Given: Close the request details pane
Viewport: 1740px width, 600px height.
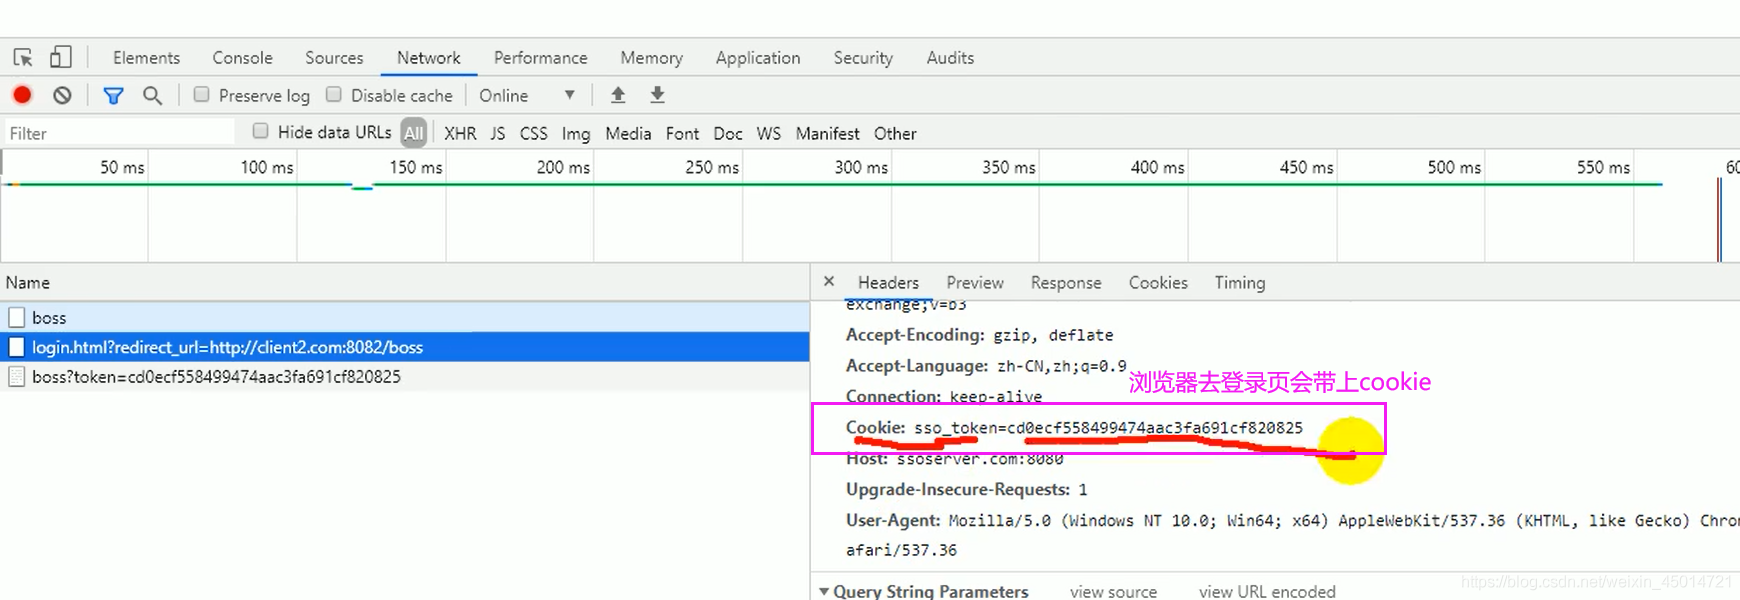Looking at the screenshot, I should pos(829,282).
